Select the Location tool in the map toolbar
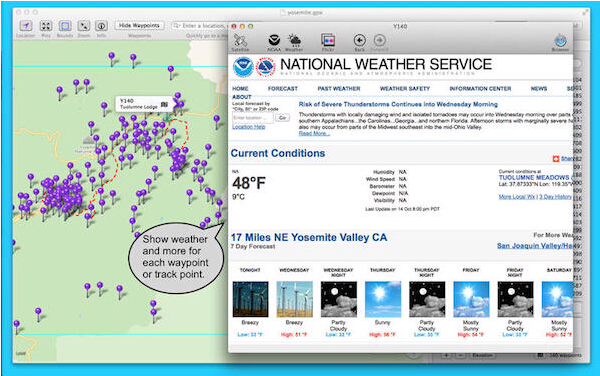Image resolution: width=600 pixels, height=376 pixels. (x=26, y=26)
